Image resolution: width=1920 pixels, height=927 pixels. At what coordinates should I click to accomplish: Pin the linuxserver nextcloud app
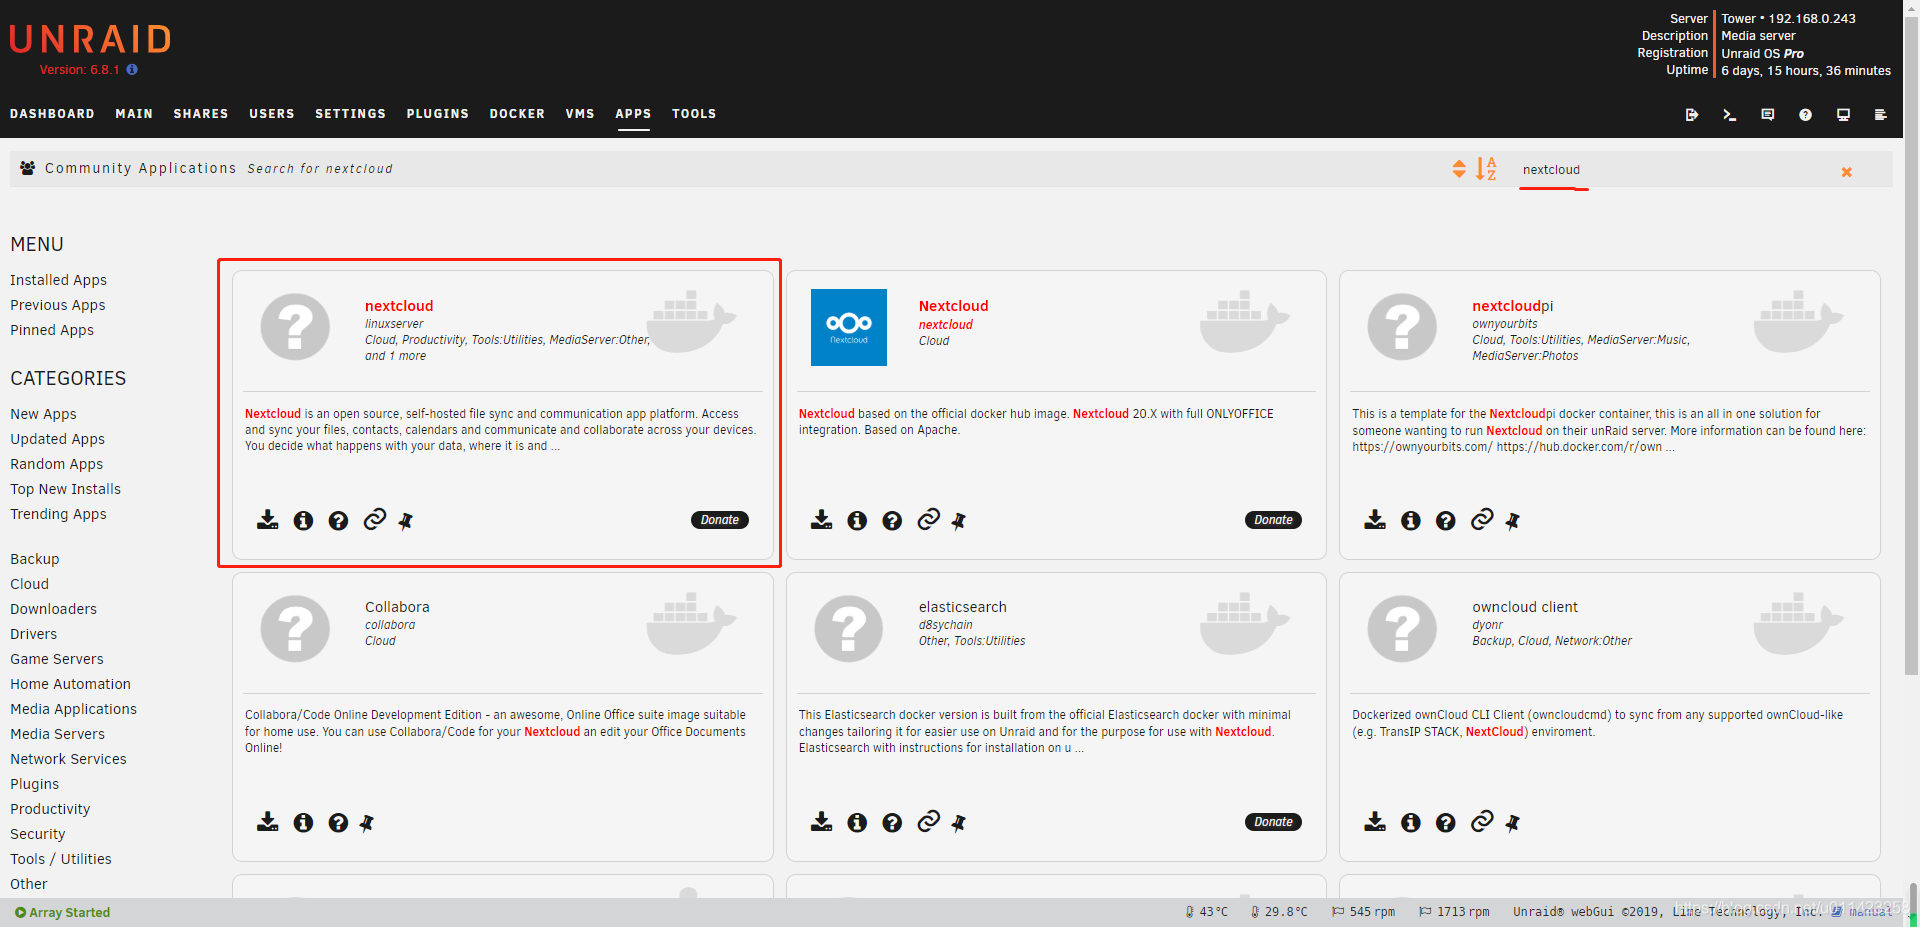[x=405, y=521]
